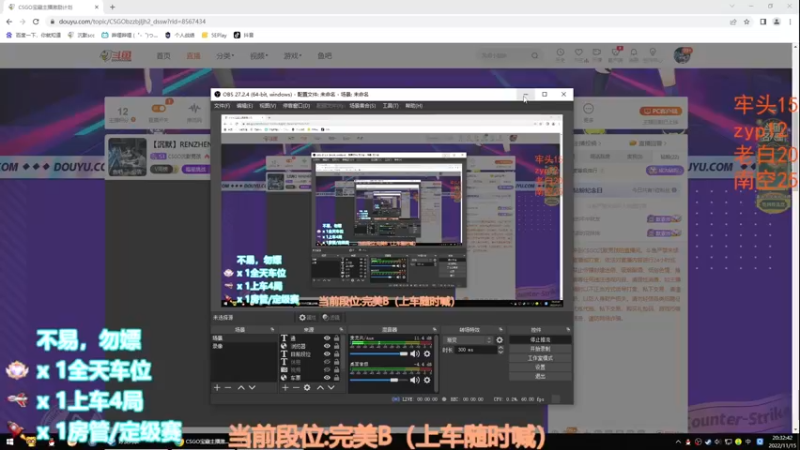Move scene down in Scenes list

pos(252,388)
